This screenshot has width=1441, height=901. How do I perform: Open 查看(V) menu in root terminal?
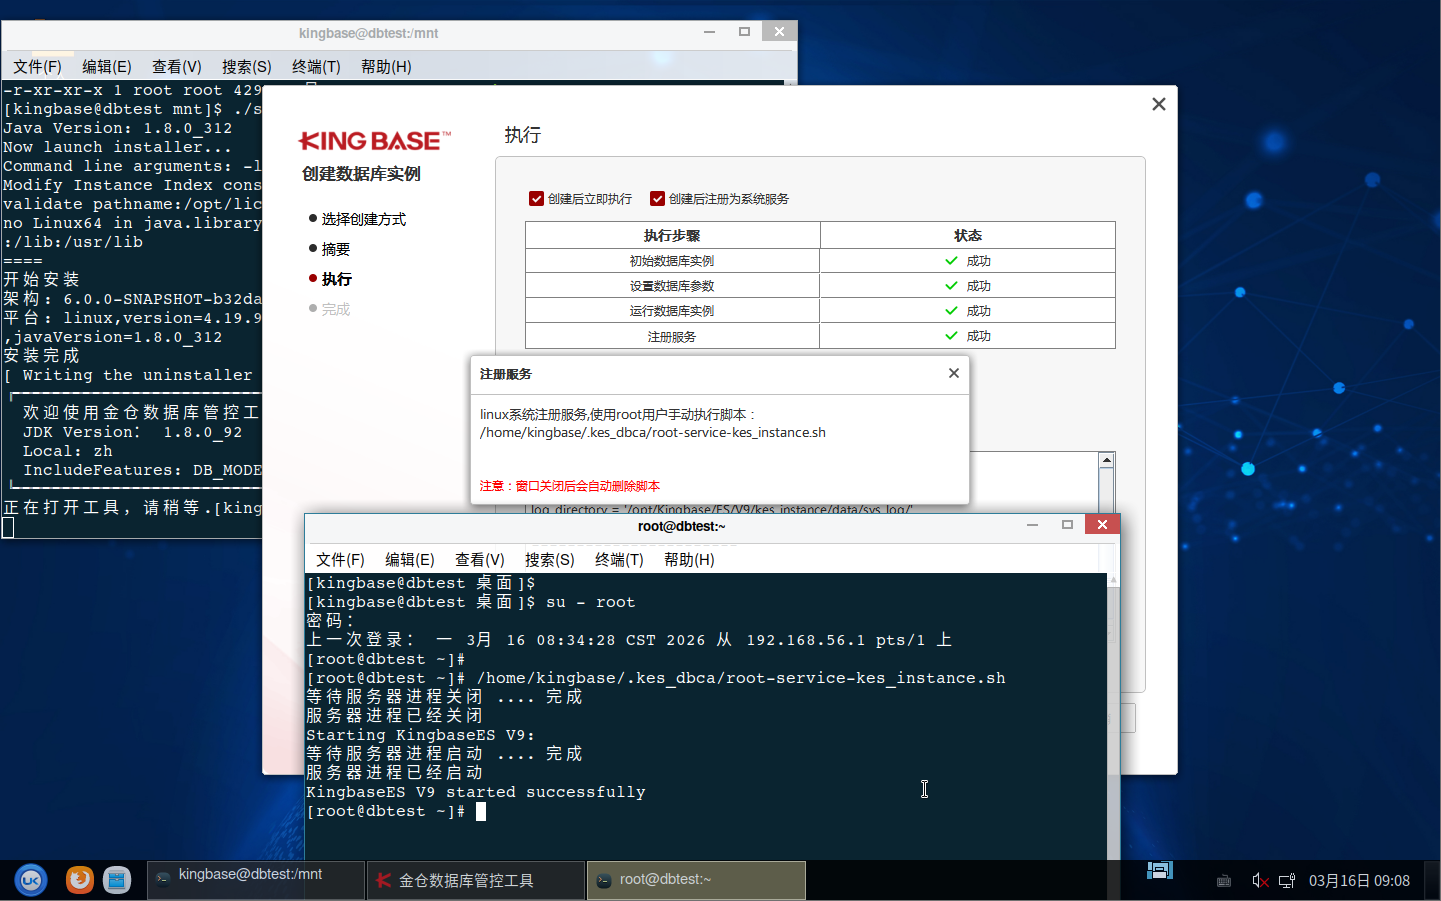(480, 560)
